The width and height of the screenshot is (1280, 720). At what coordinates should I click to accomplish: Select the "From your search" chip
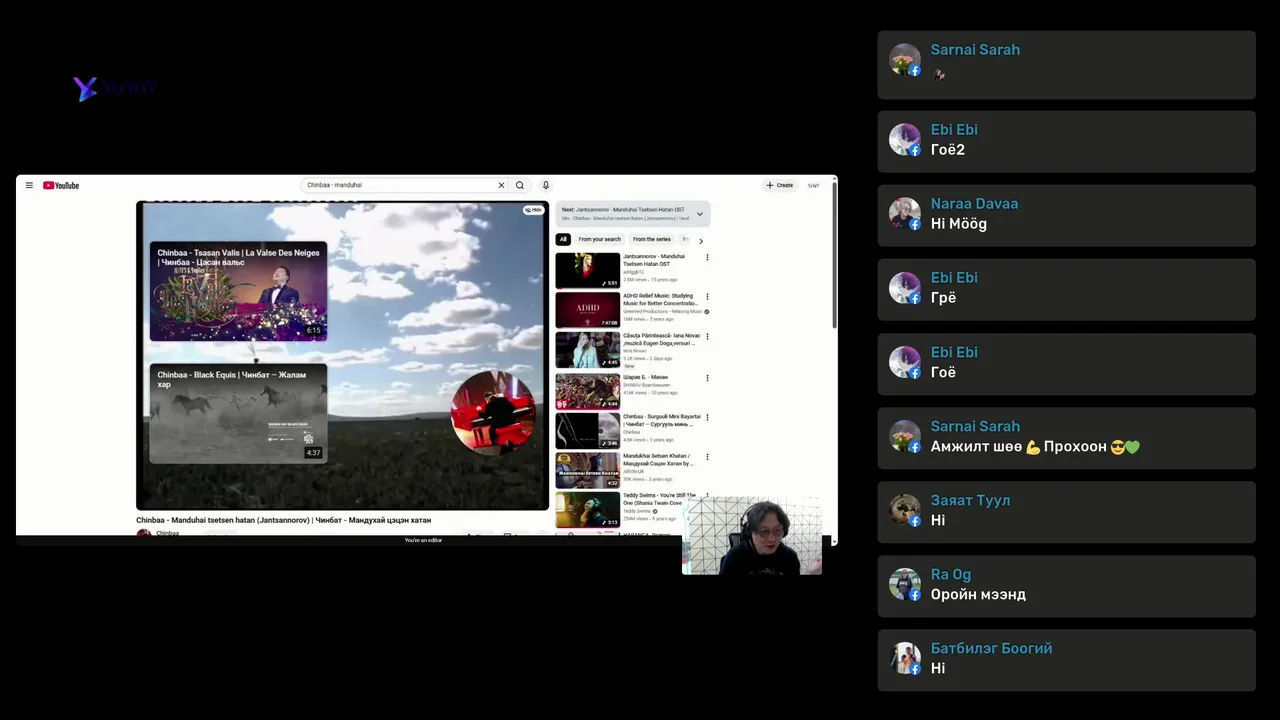600,239
